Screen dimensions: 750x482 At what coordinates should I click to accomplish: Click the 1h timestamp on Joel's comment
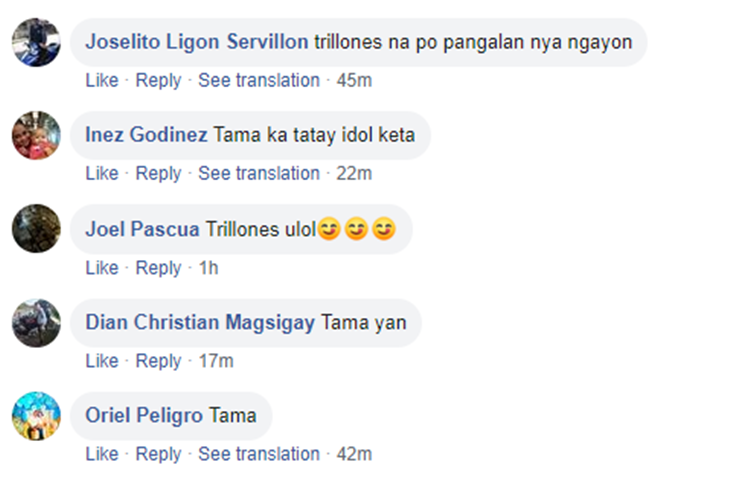tap(208, 268)
